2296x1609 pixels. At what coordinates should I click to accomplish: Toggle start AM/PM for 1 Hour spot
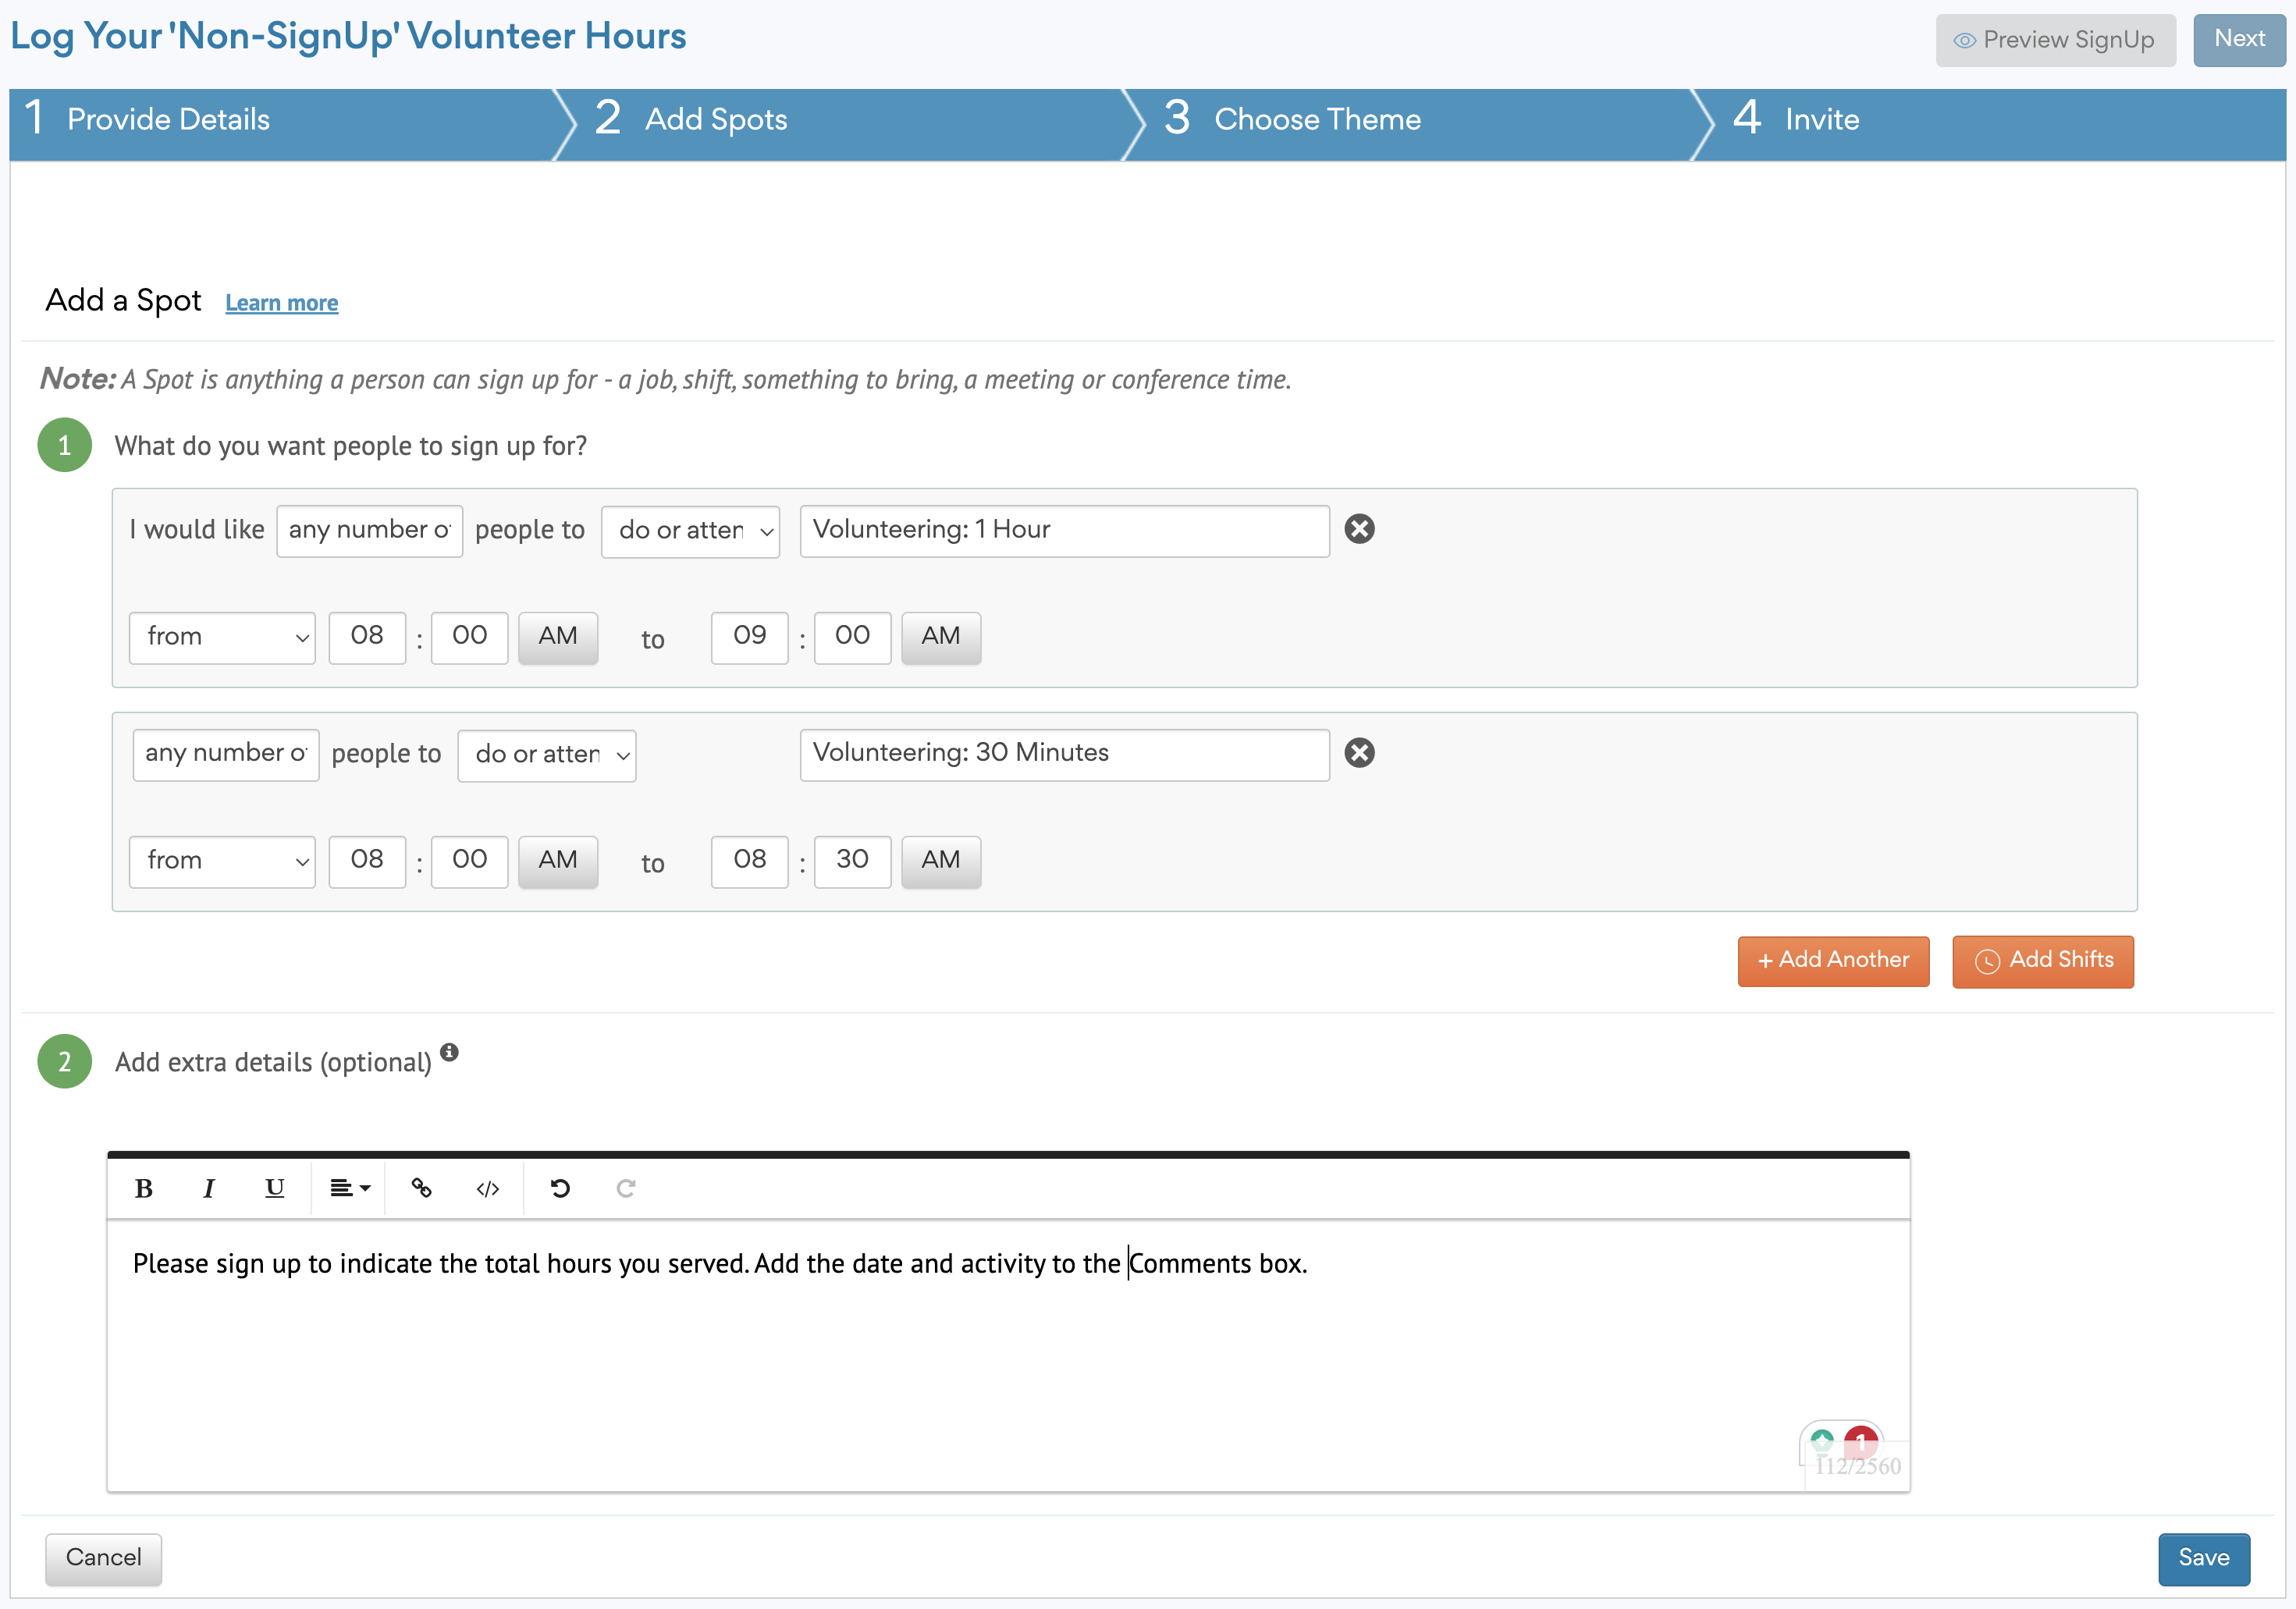click(x=558, y=638)
